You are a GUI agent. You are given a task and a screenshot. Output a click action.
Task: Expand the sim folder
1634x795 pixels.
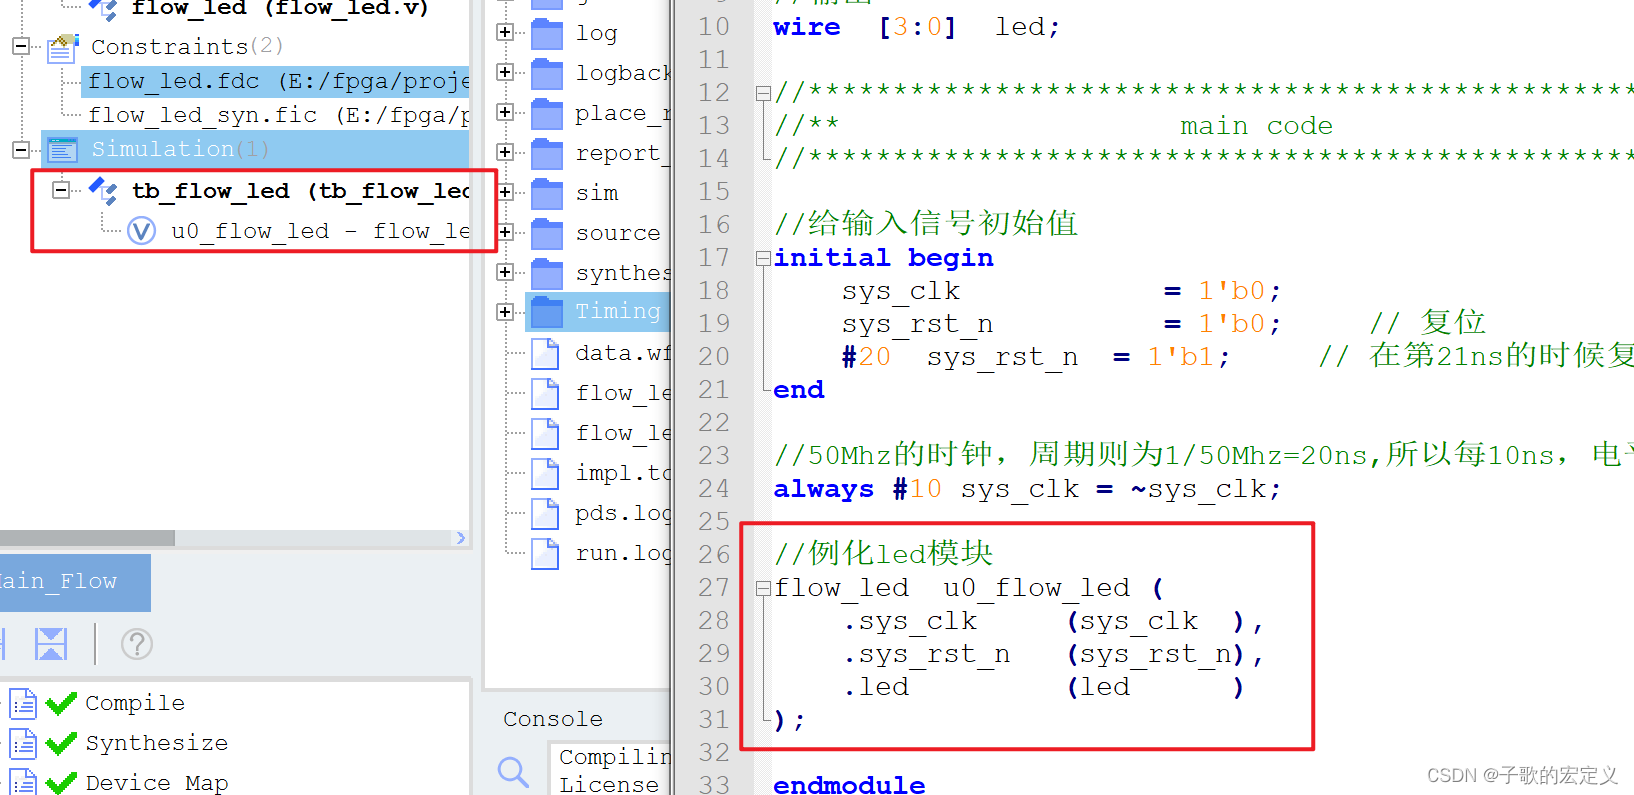coord(505,192)
